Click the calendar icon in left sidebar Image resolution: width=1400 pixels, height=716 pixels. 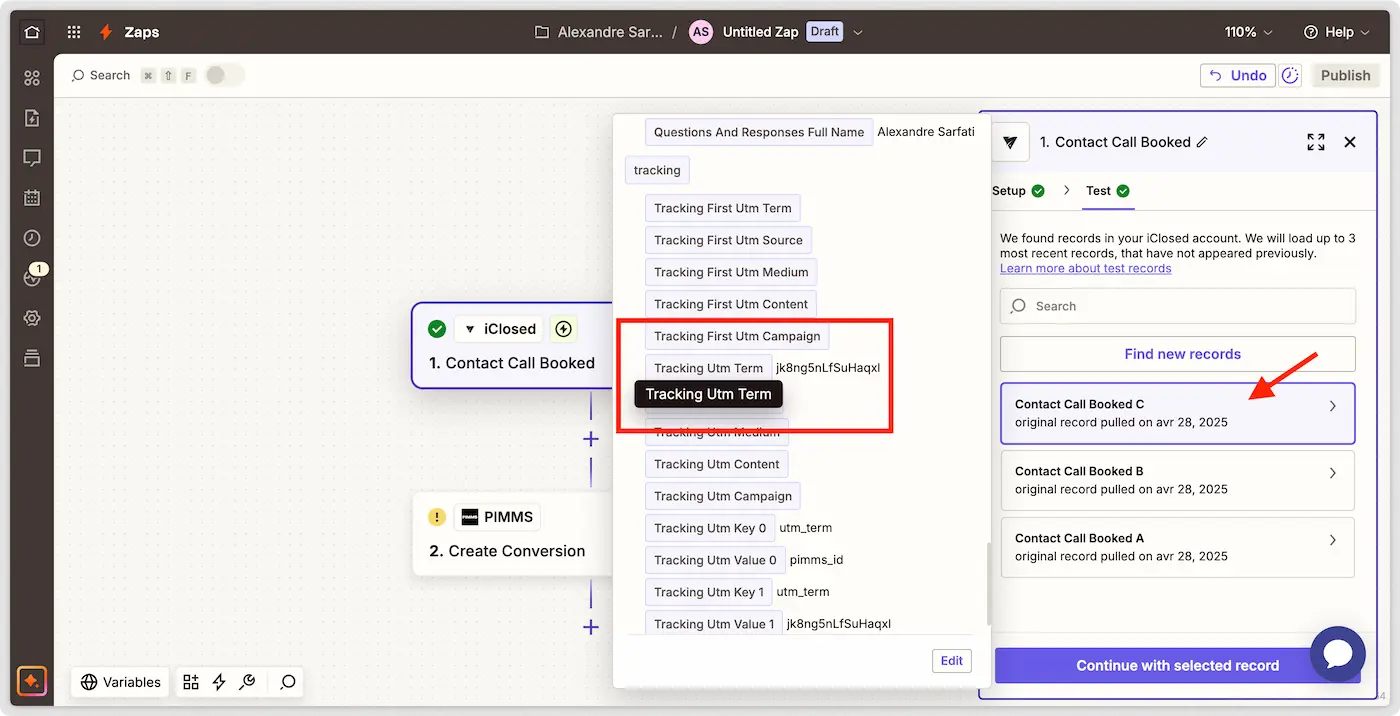click(x=32, y=198)
